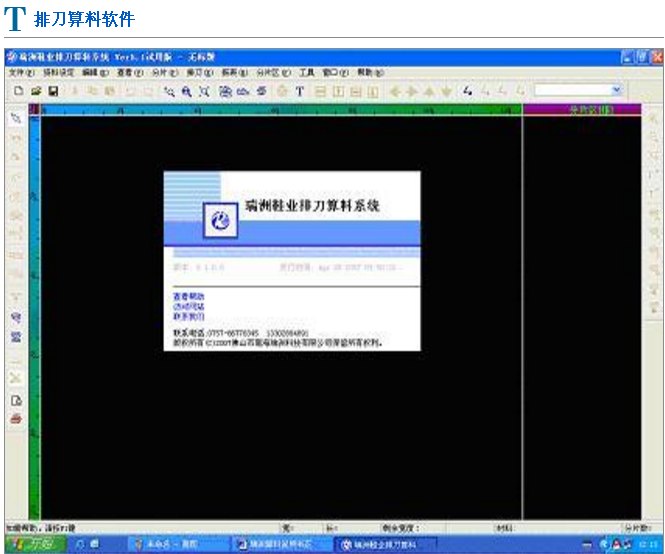Click the blue diamond-shaped icon in left sidebar
The height and width of the screenshot is (554, 665).
click(x=16, y=317)
